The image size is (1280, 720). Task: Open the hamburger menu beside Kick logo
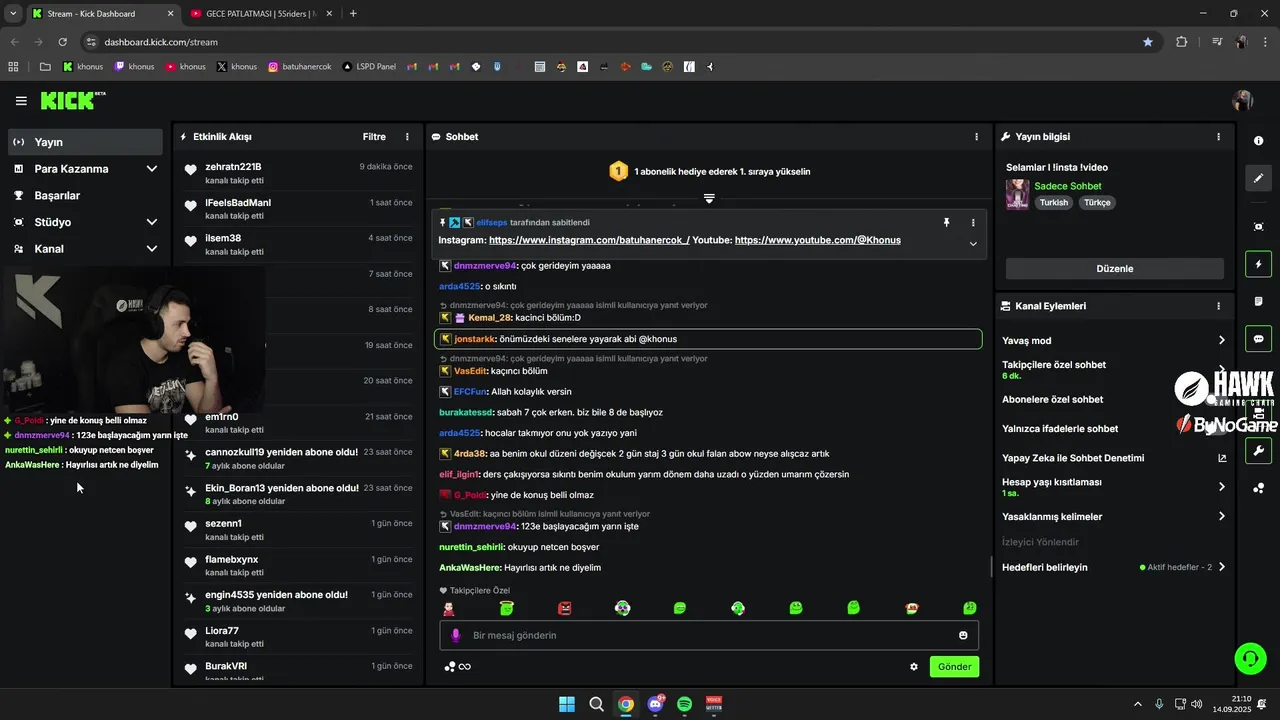click(x=21, y=101)
